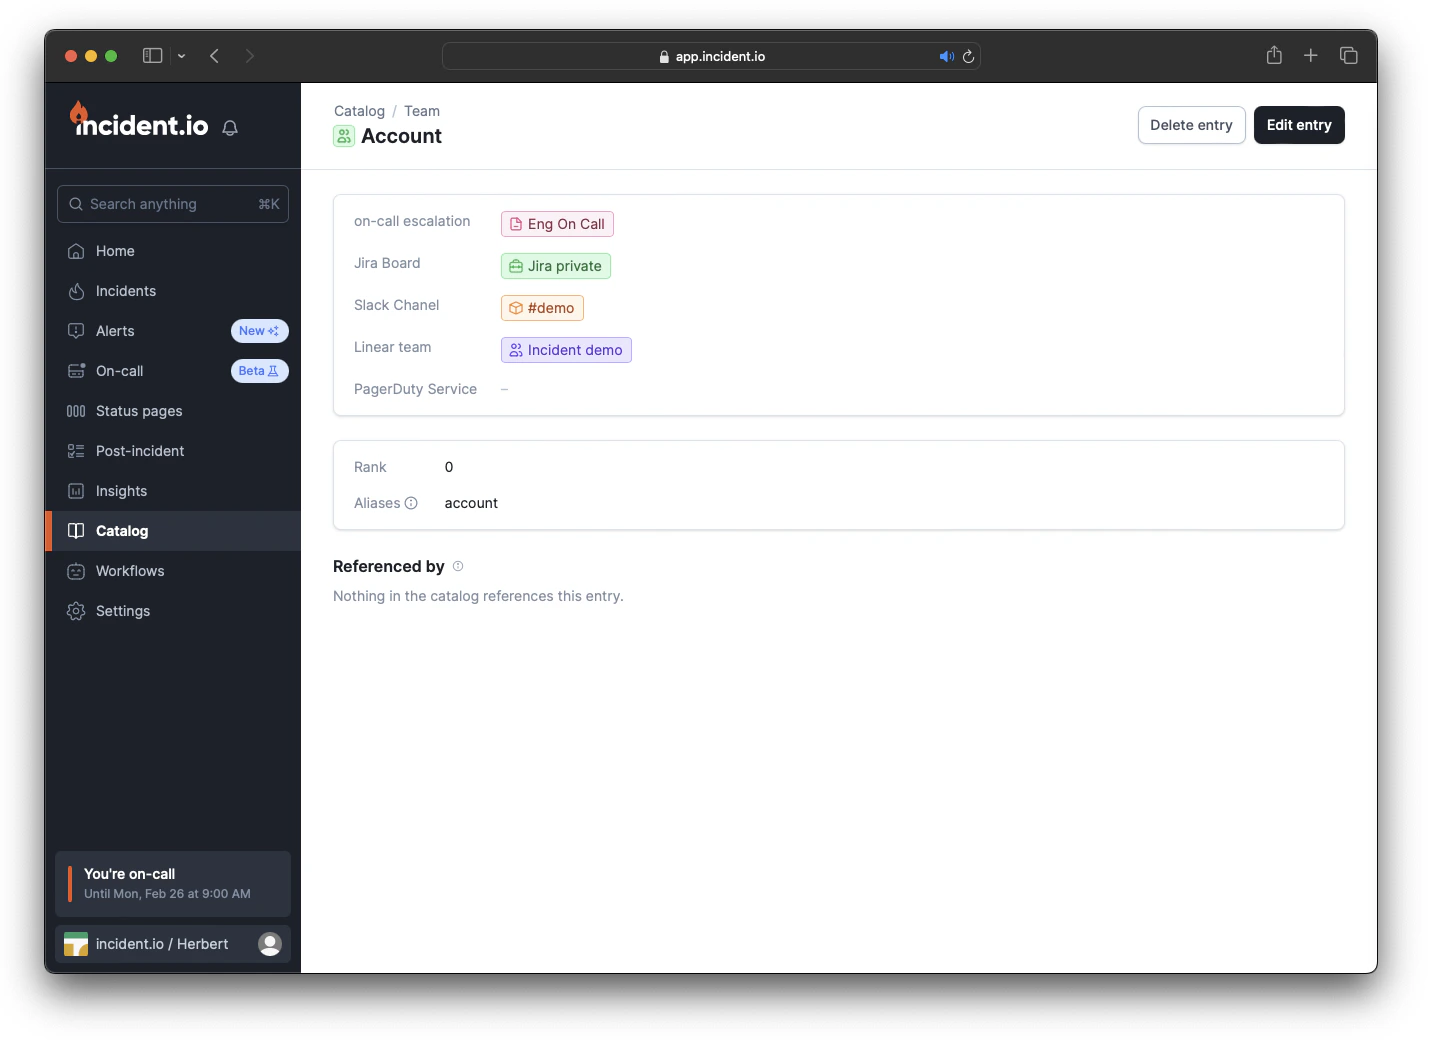The image size is (1436, 1043).
Task: Open the incident.io / Herbert account switcher
Action: tap(173, 944)
